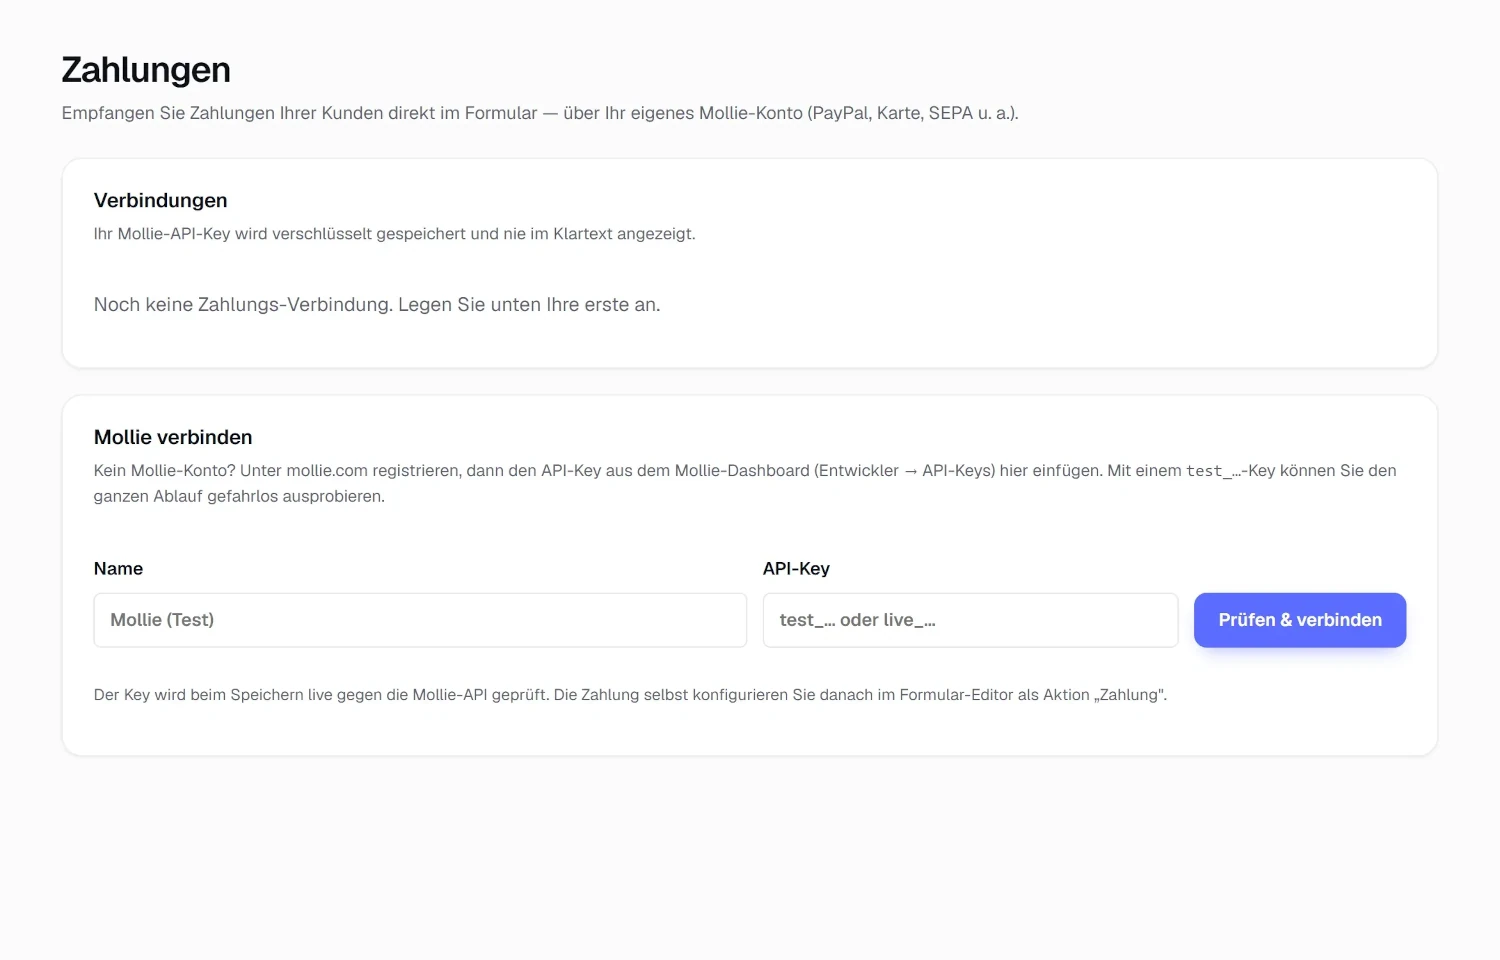The image size is (1500, 960).
Task: Select the Verbindungen section title
Action: pyautogui.click(x=161, y=200)
